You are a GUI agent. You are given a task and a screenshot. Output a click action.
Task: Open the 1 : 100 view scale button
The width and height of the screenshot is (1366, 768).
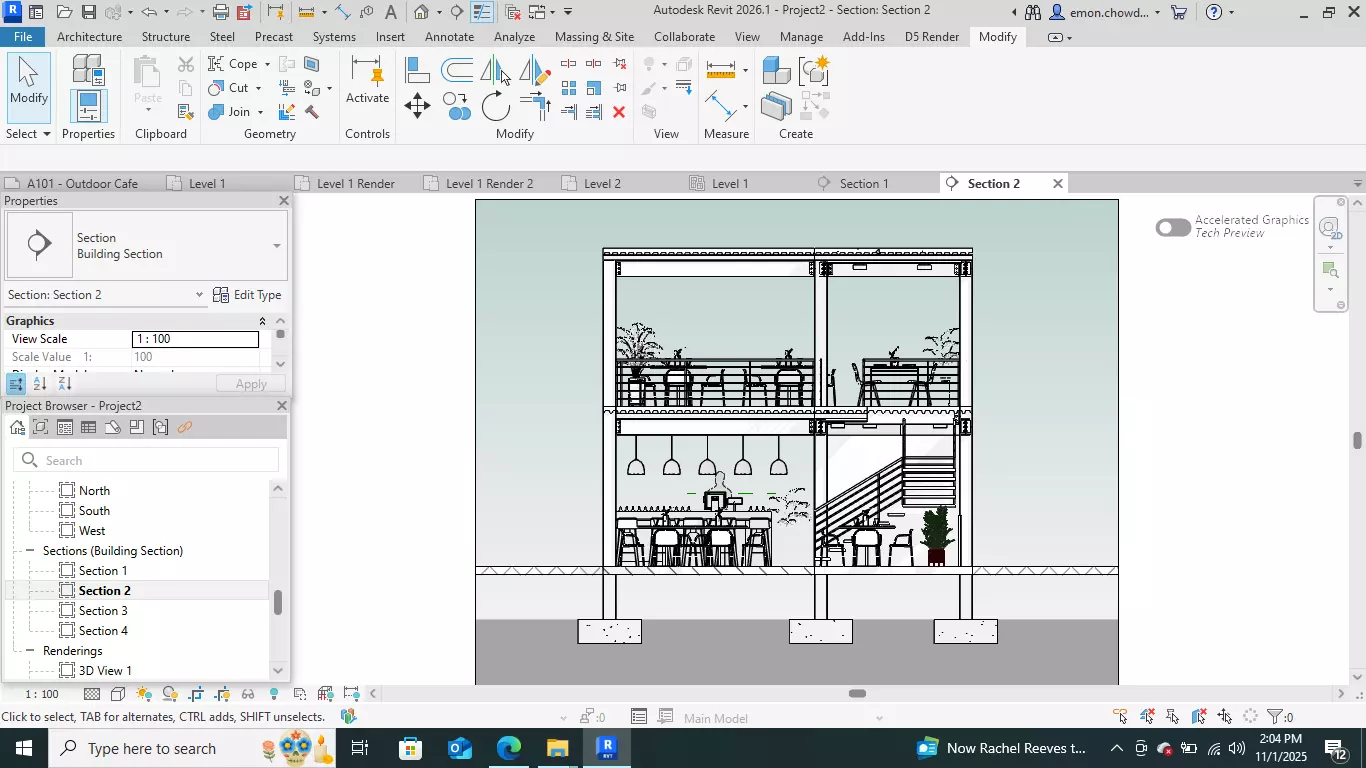click(x=41, y=694)
